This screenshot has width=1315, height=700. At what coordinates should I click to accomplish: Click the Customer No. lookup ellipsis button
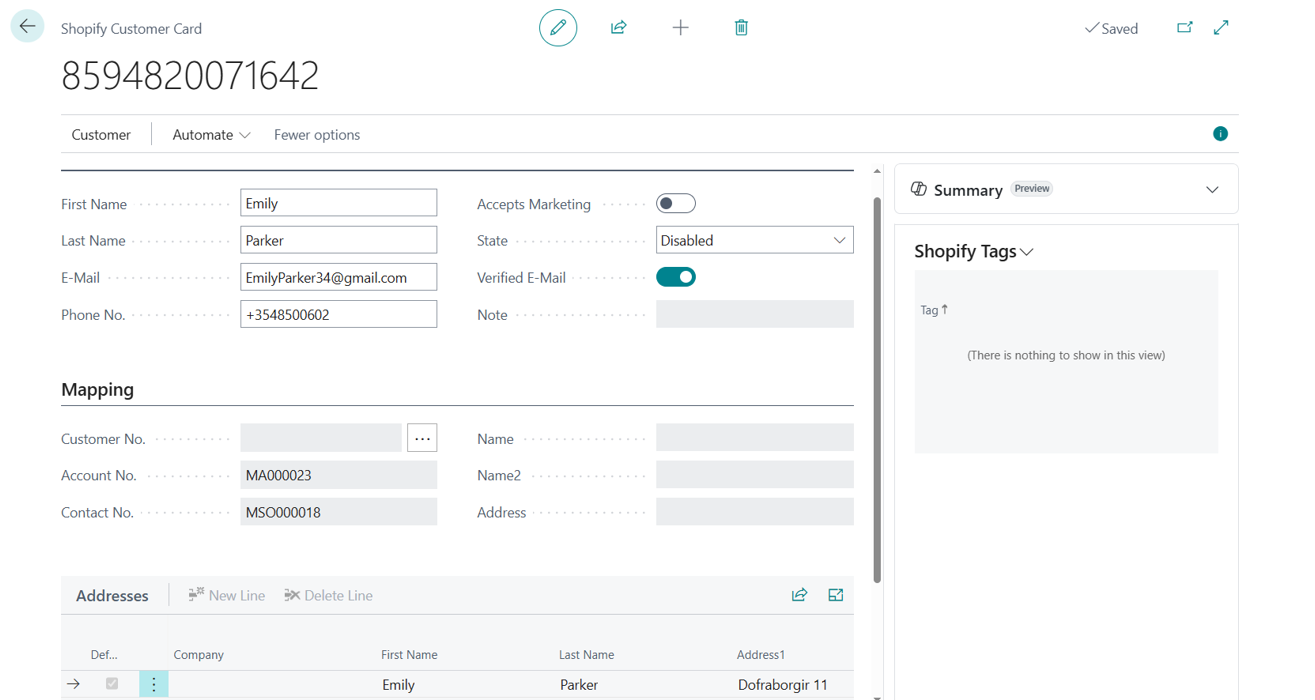coord(422,438)
